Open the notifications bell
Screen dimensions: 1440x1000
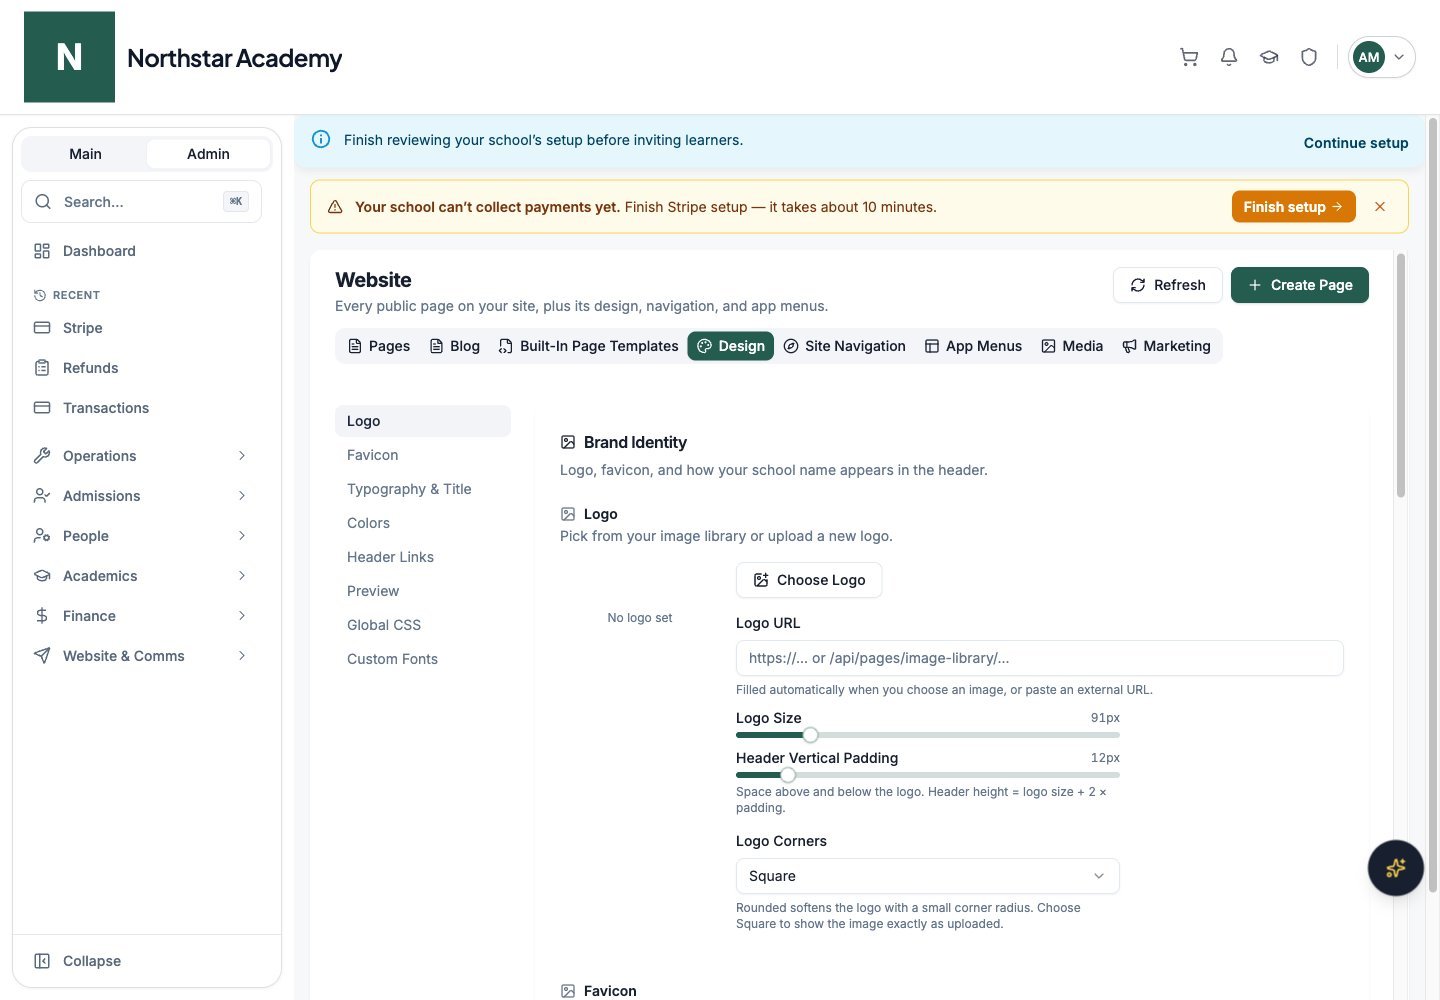1229,57
